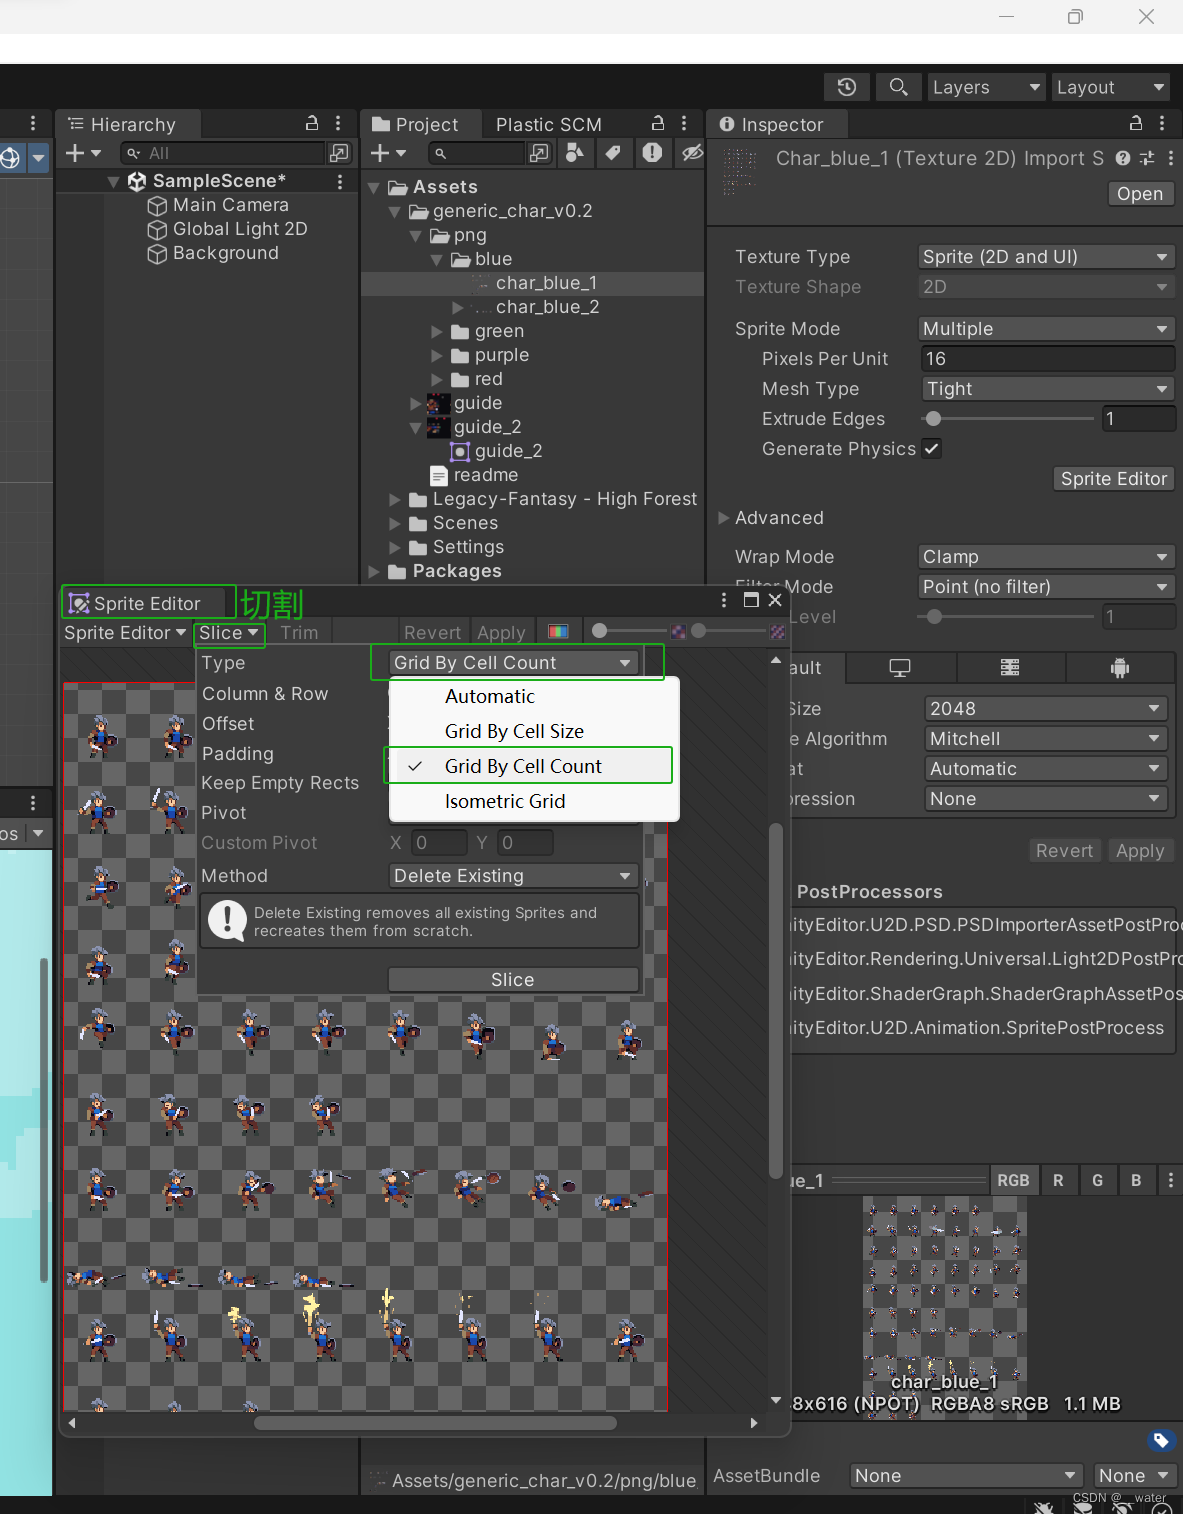Screen dimensions: 1183x1514
Task: Open texture preview options kebab menu
Action: click(1170, 1180)
